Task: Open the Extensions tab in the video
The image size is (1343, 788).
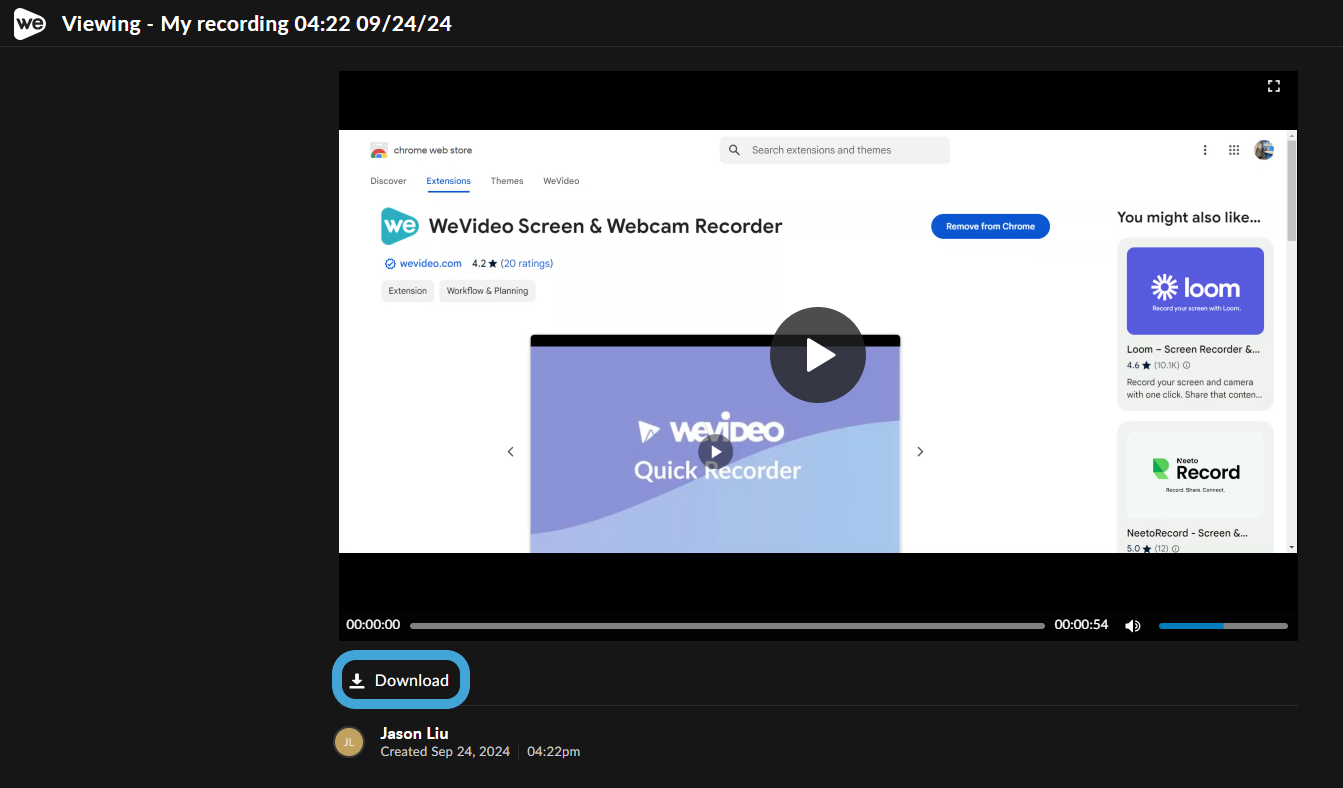Action: [x=448, y=181]
